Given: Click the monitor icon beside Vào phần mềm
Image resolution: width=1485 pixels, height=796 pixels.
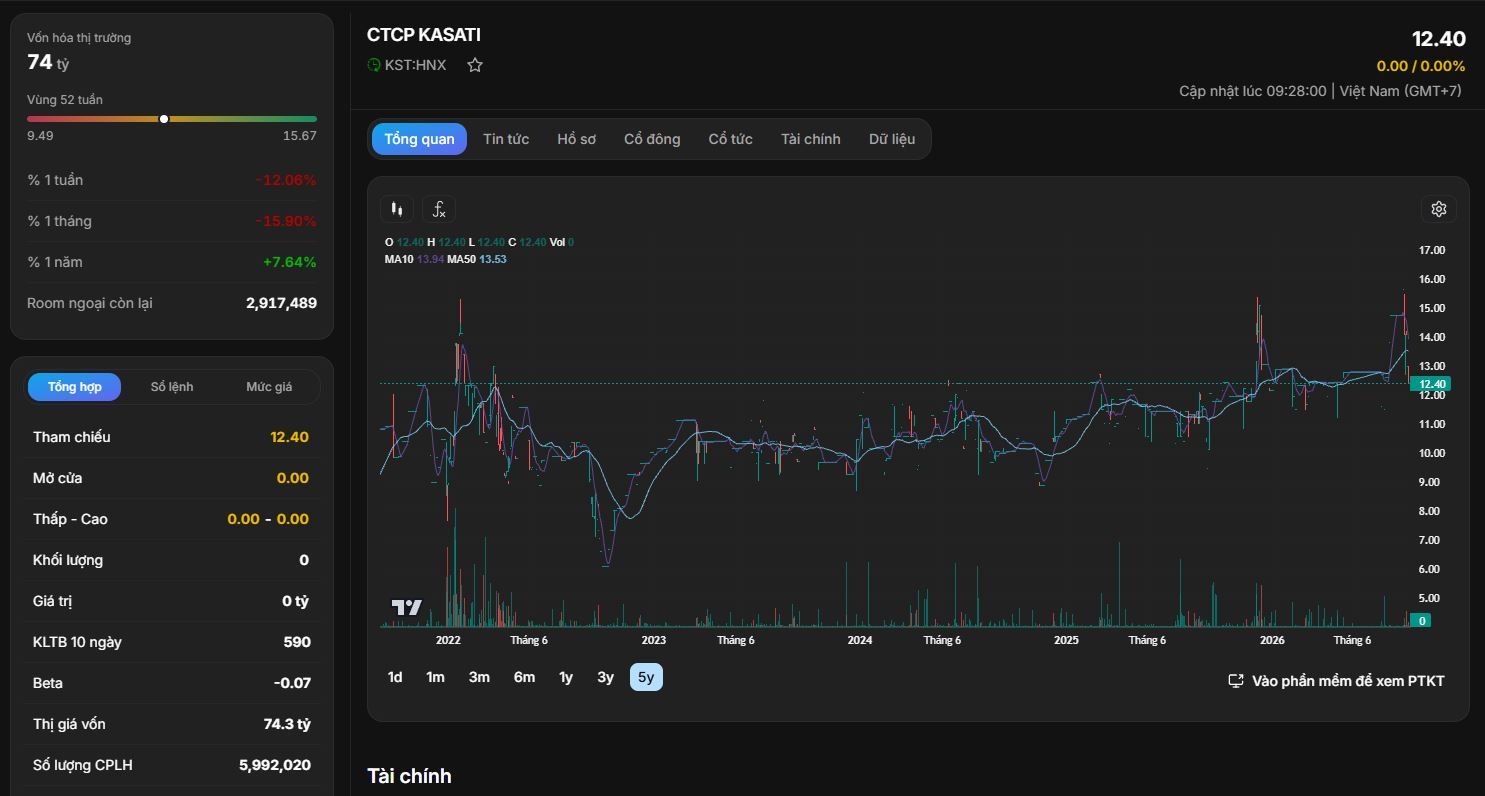Looking at the screenshot, I should [x=1236, y=681].
